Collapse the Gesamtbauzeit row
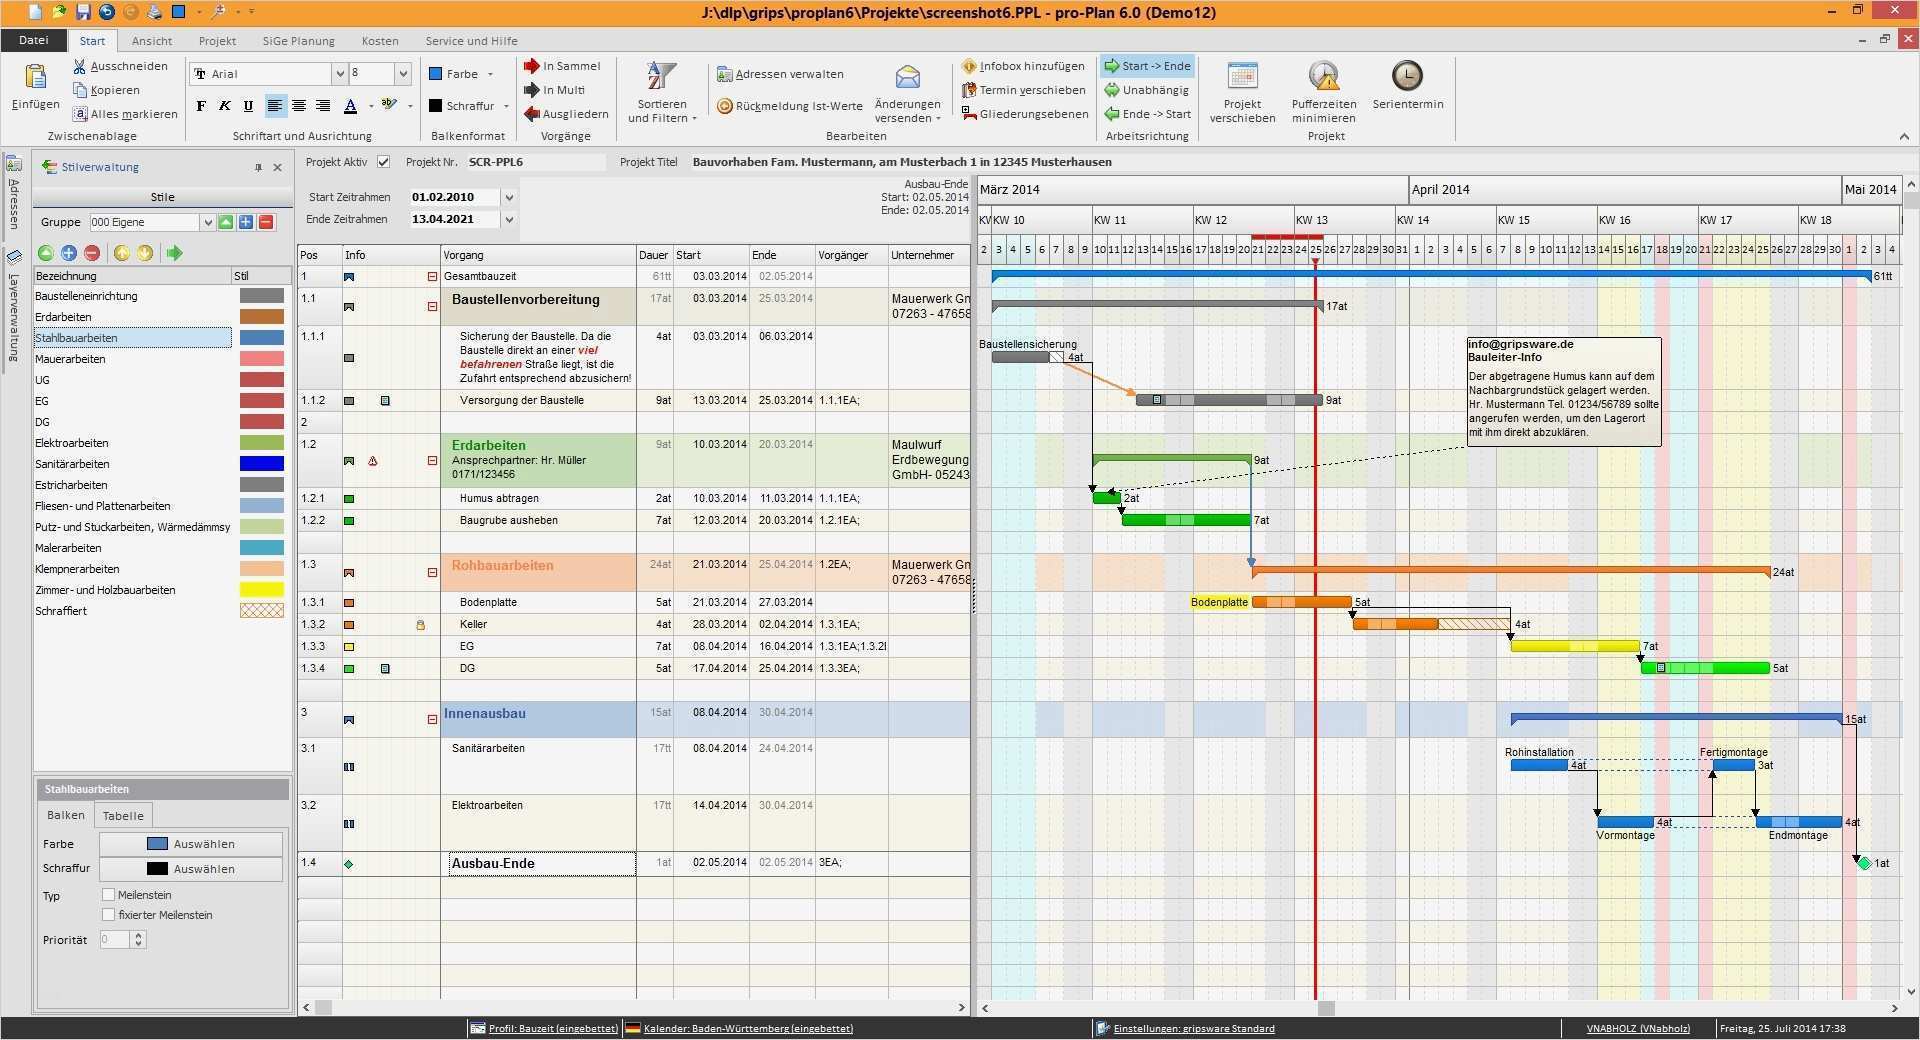The image size is (1920, 1040). (433, 276)
